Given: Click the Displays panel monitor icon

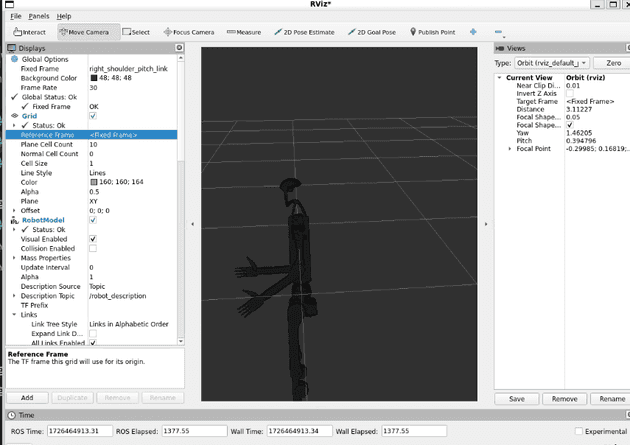Looking at the screenshot, I should (12, 48).
